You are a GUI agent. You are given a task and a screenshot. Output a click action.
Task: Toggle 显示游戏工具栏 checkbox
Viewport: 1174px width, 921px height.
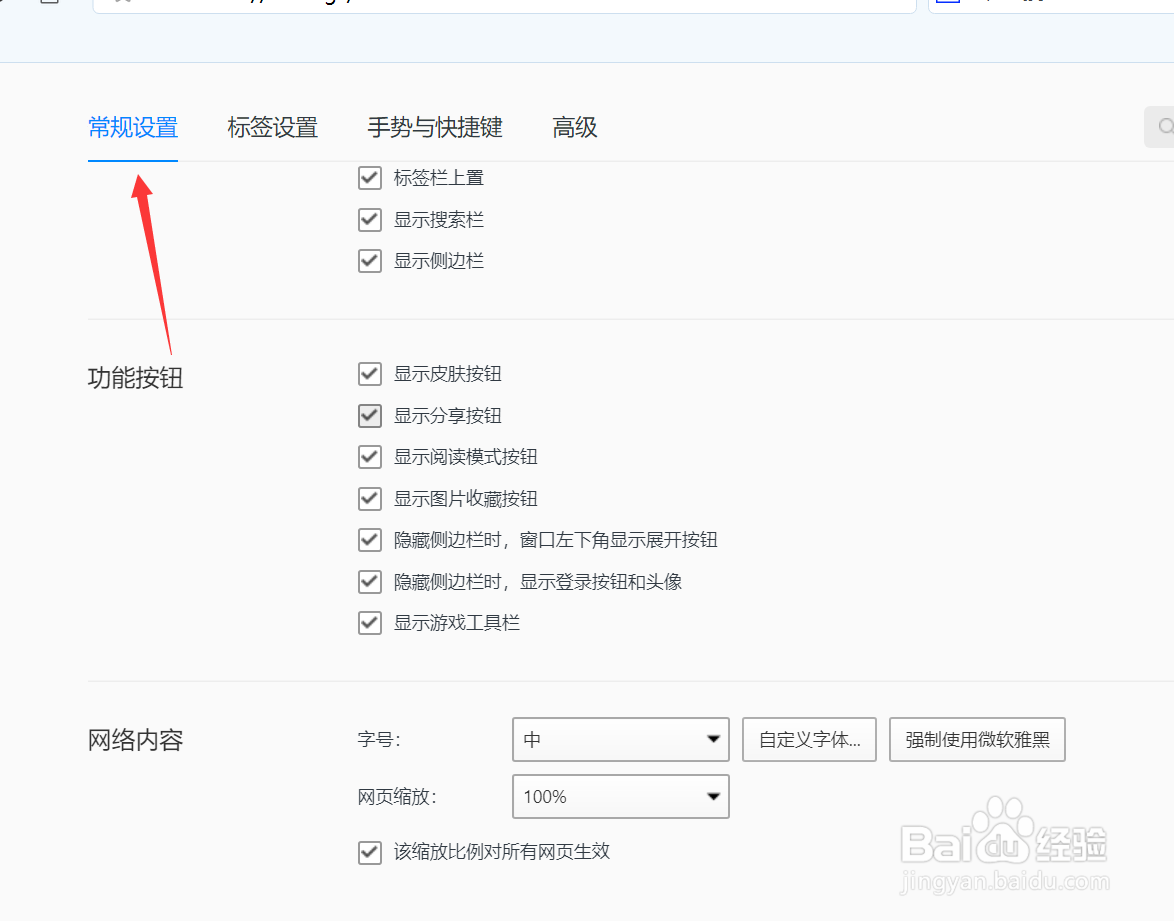[x=369, y=622]
